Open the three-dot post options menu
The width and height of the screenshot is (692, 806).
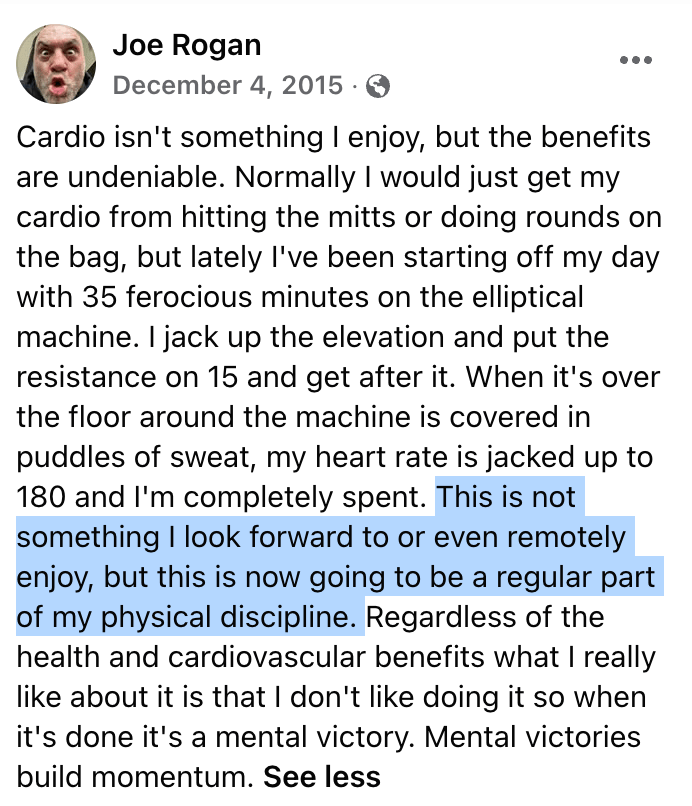[x=636, y=60]
